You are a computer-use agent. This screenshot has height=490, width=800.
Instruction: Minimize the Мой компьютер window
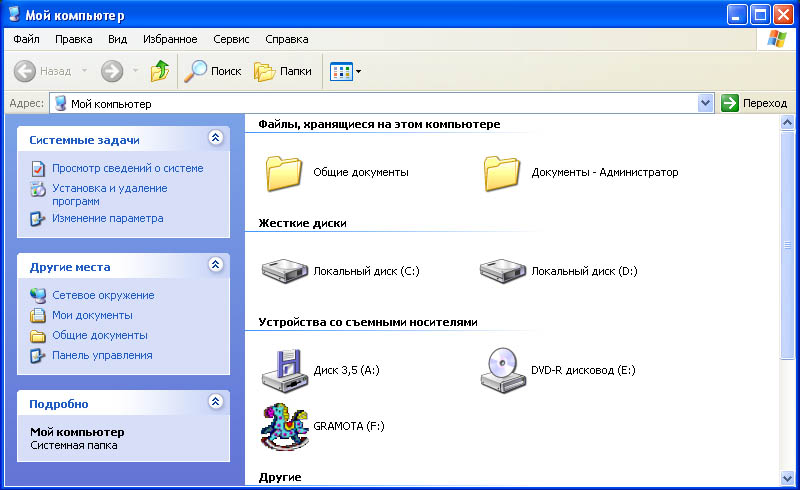tap(737, 15)
